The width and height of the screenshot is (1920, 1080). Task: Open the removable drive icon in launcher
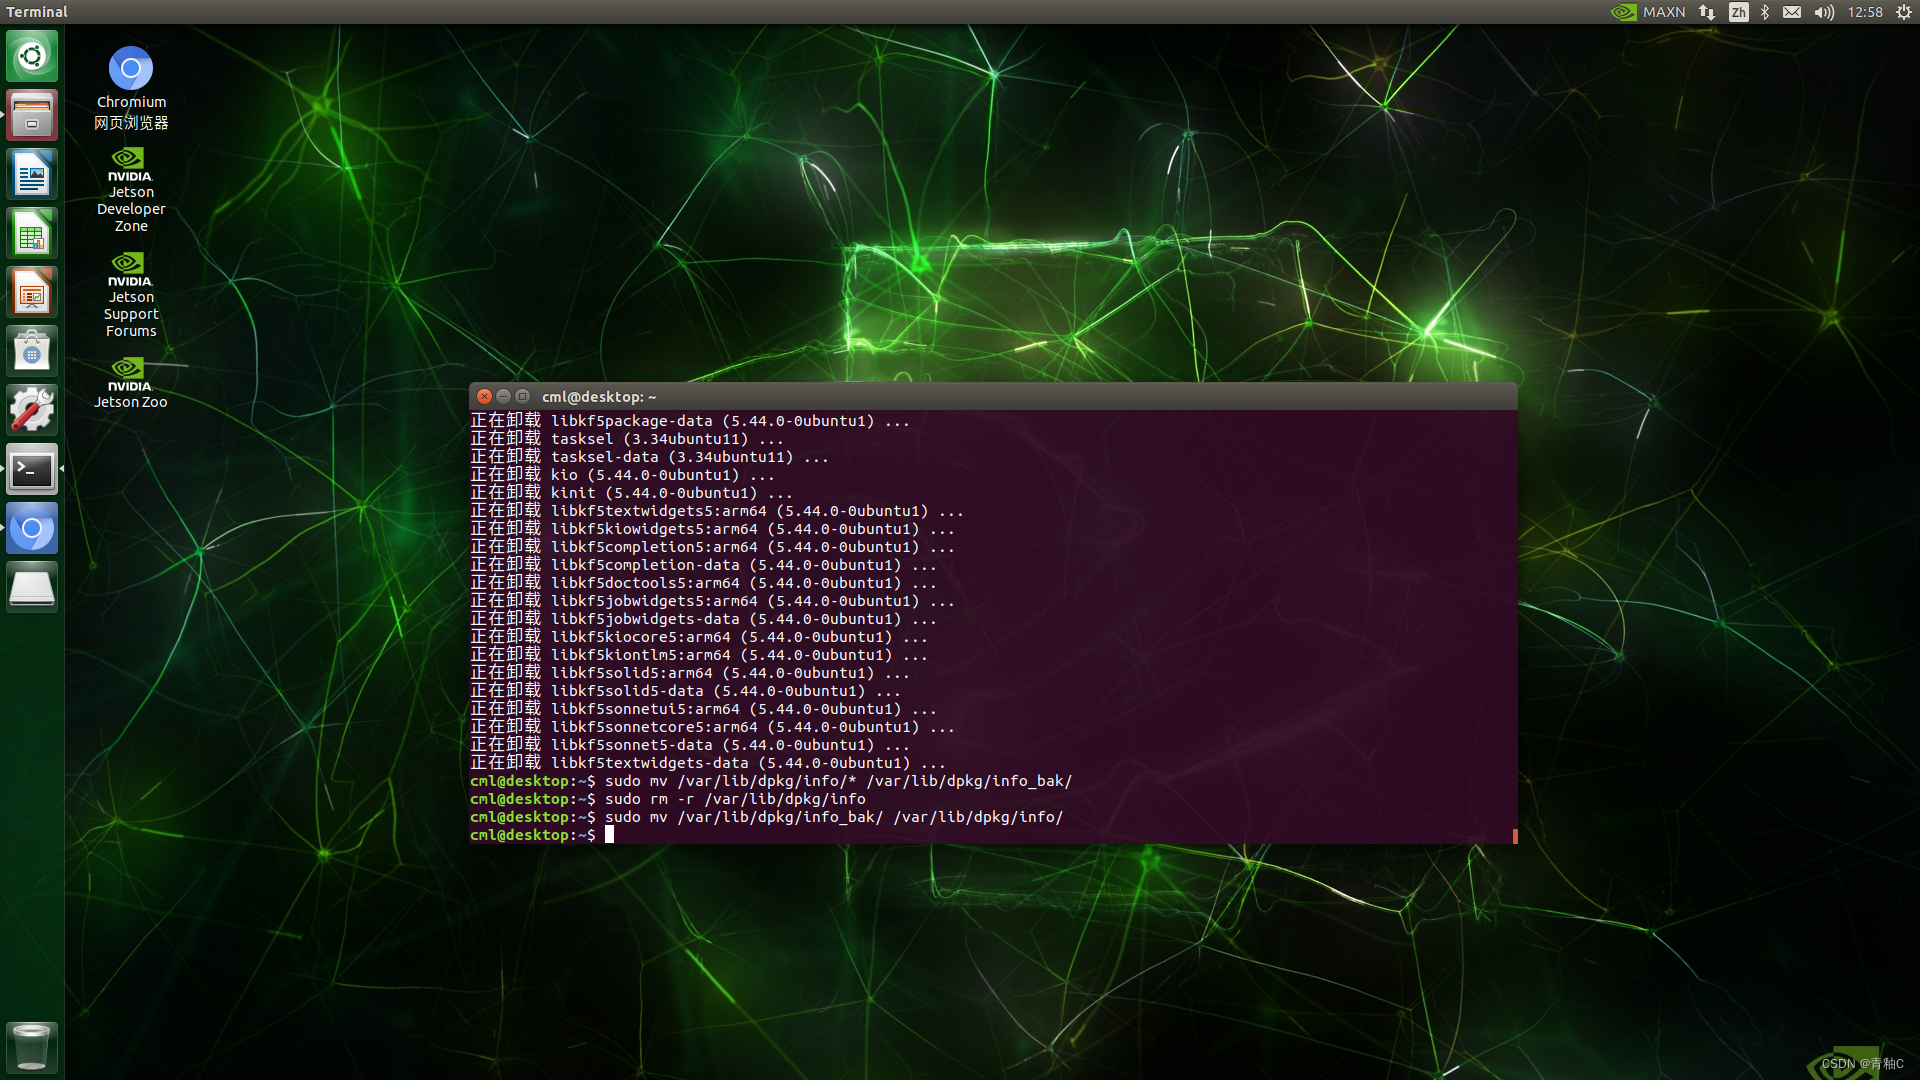point(32,587)
